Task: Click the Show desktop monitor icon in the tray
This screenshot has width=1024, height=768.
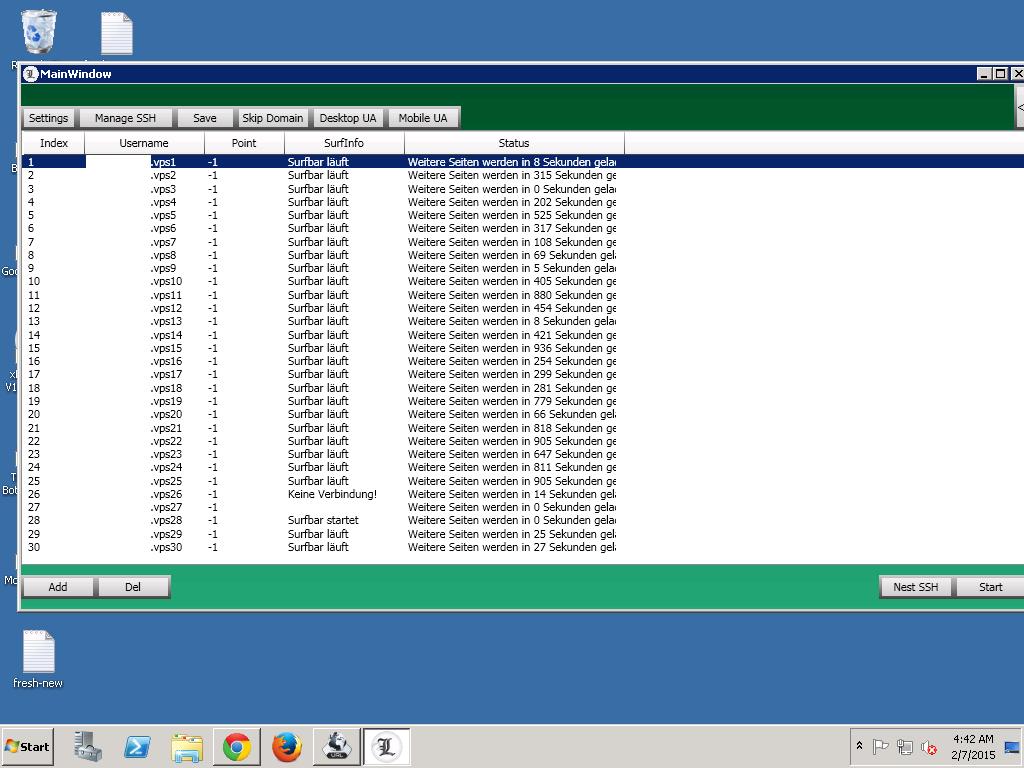Action: pos(1012,747)
